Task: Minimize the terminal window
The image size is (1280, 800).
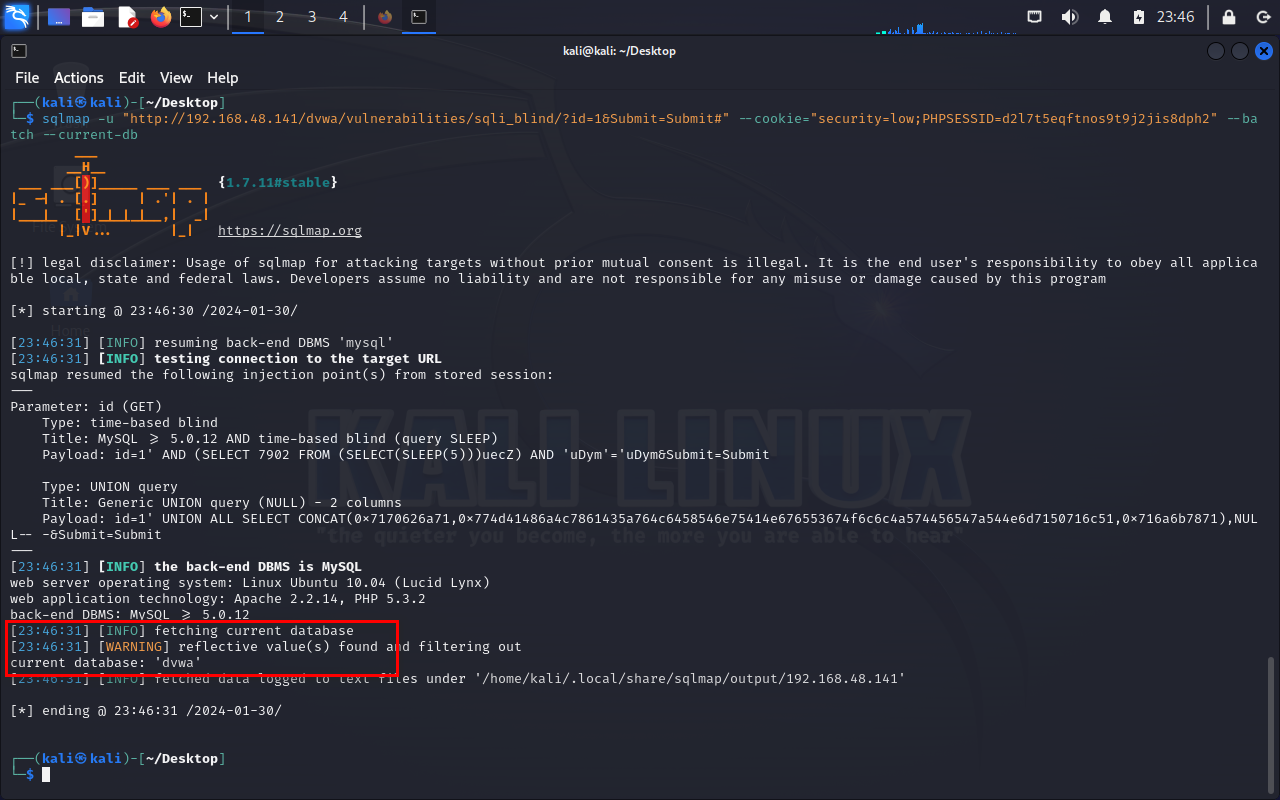Action: pyautogui.click(x=1216, y=51)
